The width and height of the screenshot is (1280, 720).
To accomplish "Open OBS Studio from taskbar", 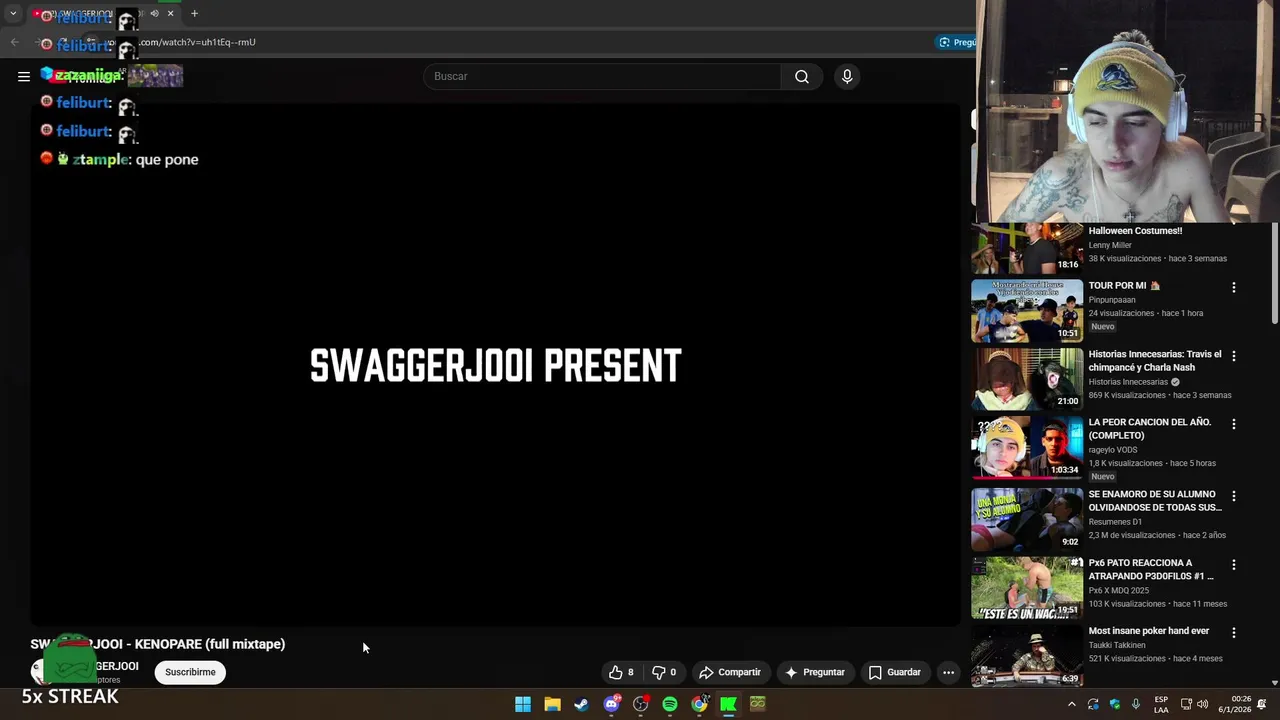I will point(640,704).
